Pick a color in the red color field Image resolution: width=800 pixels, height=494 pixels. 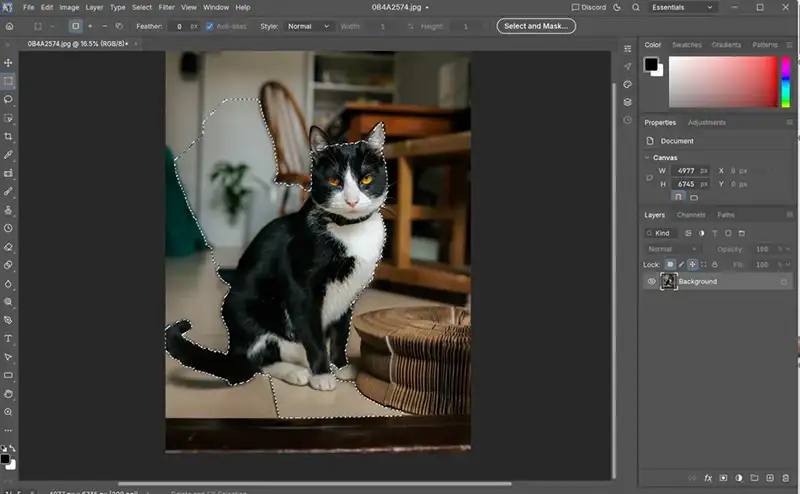723,82
